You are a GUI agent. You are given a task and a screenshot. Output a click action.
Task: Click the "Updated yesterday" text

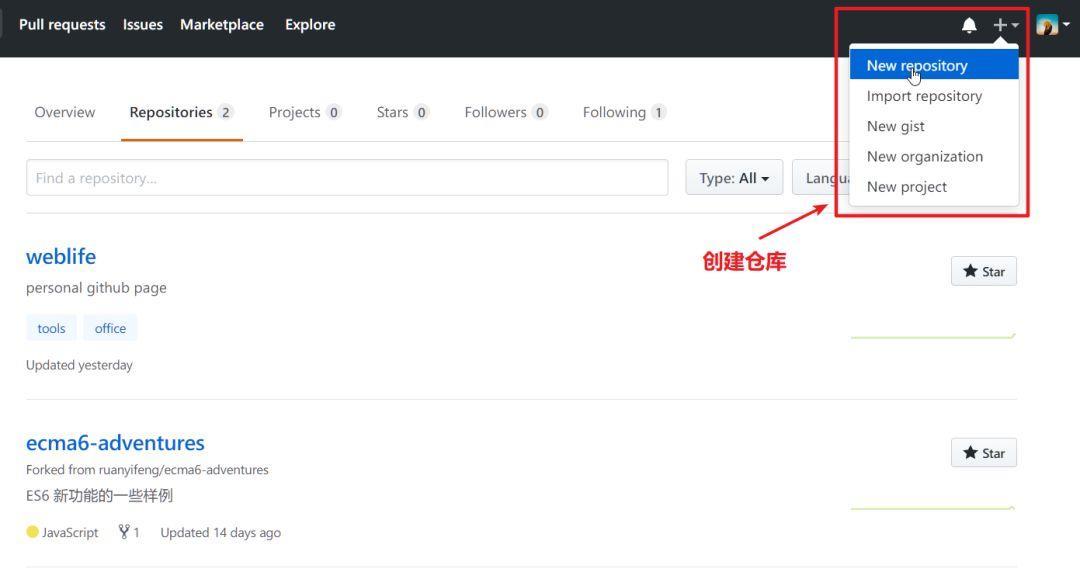[79, 365]
